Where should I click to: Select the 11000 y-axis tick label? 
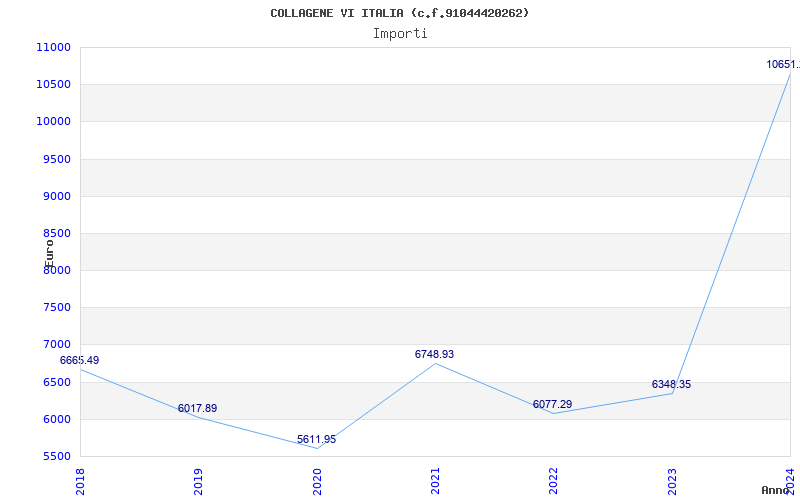point(53,47)
